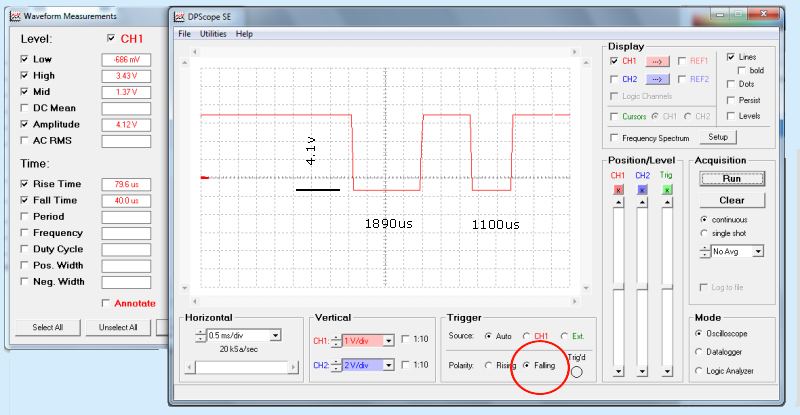
Task: Open the Help menu
Action: [244, 34]
